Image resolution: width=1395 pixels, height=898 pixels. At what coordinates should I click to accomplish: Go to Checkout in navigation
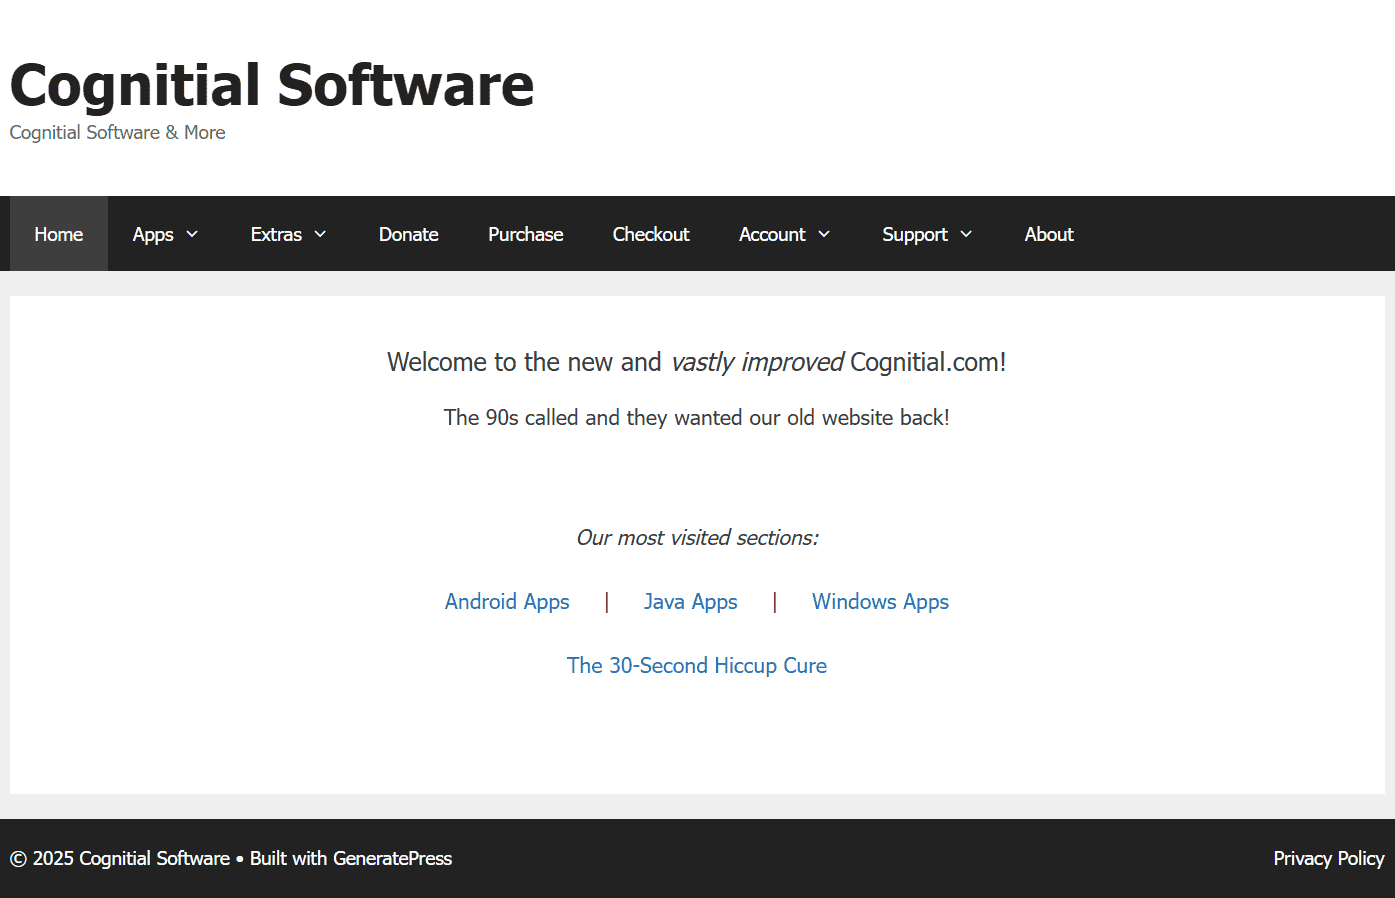[651, 234]
